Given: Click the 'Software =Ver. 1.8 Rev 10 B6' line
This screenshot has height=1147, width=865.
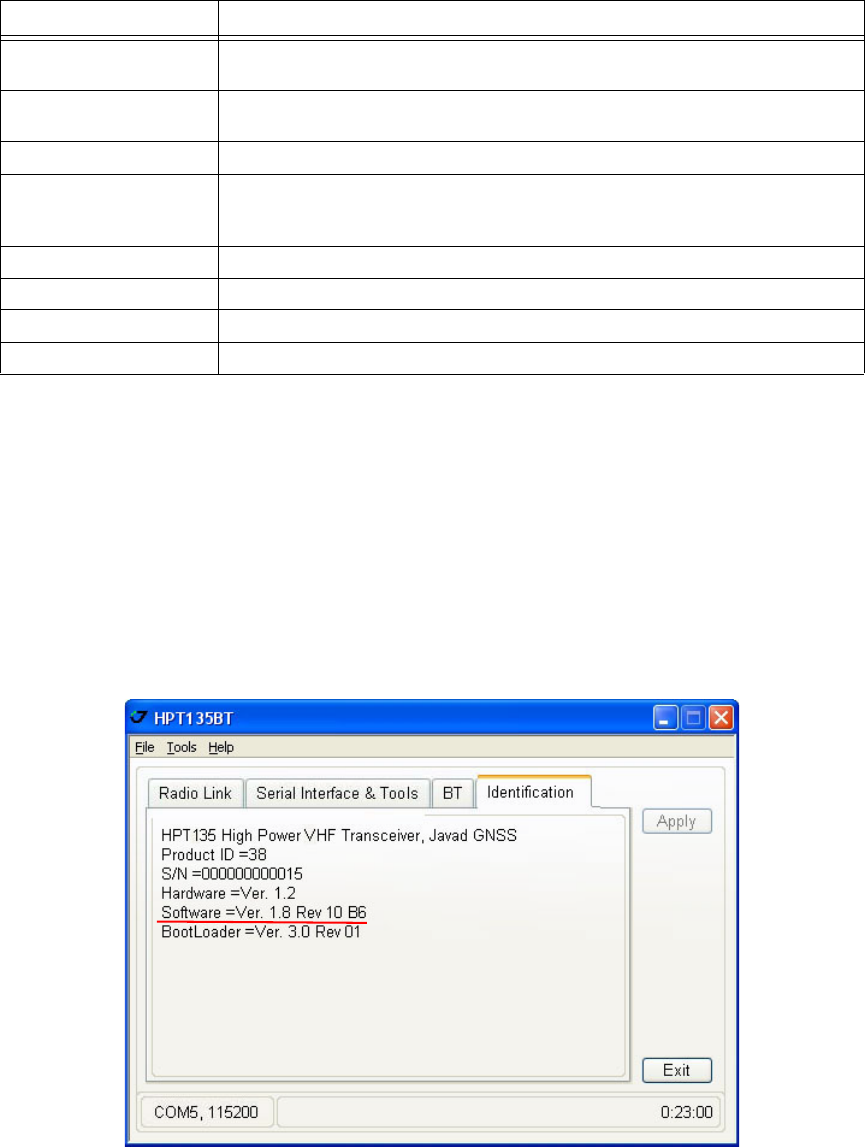Looking at the screenshot, I should point(263,912).
